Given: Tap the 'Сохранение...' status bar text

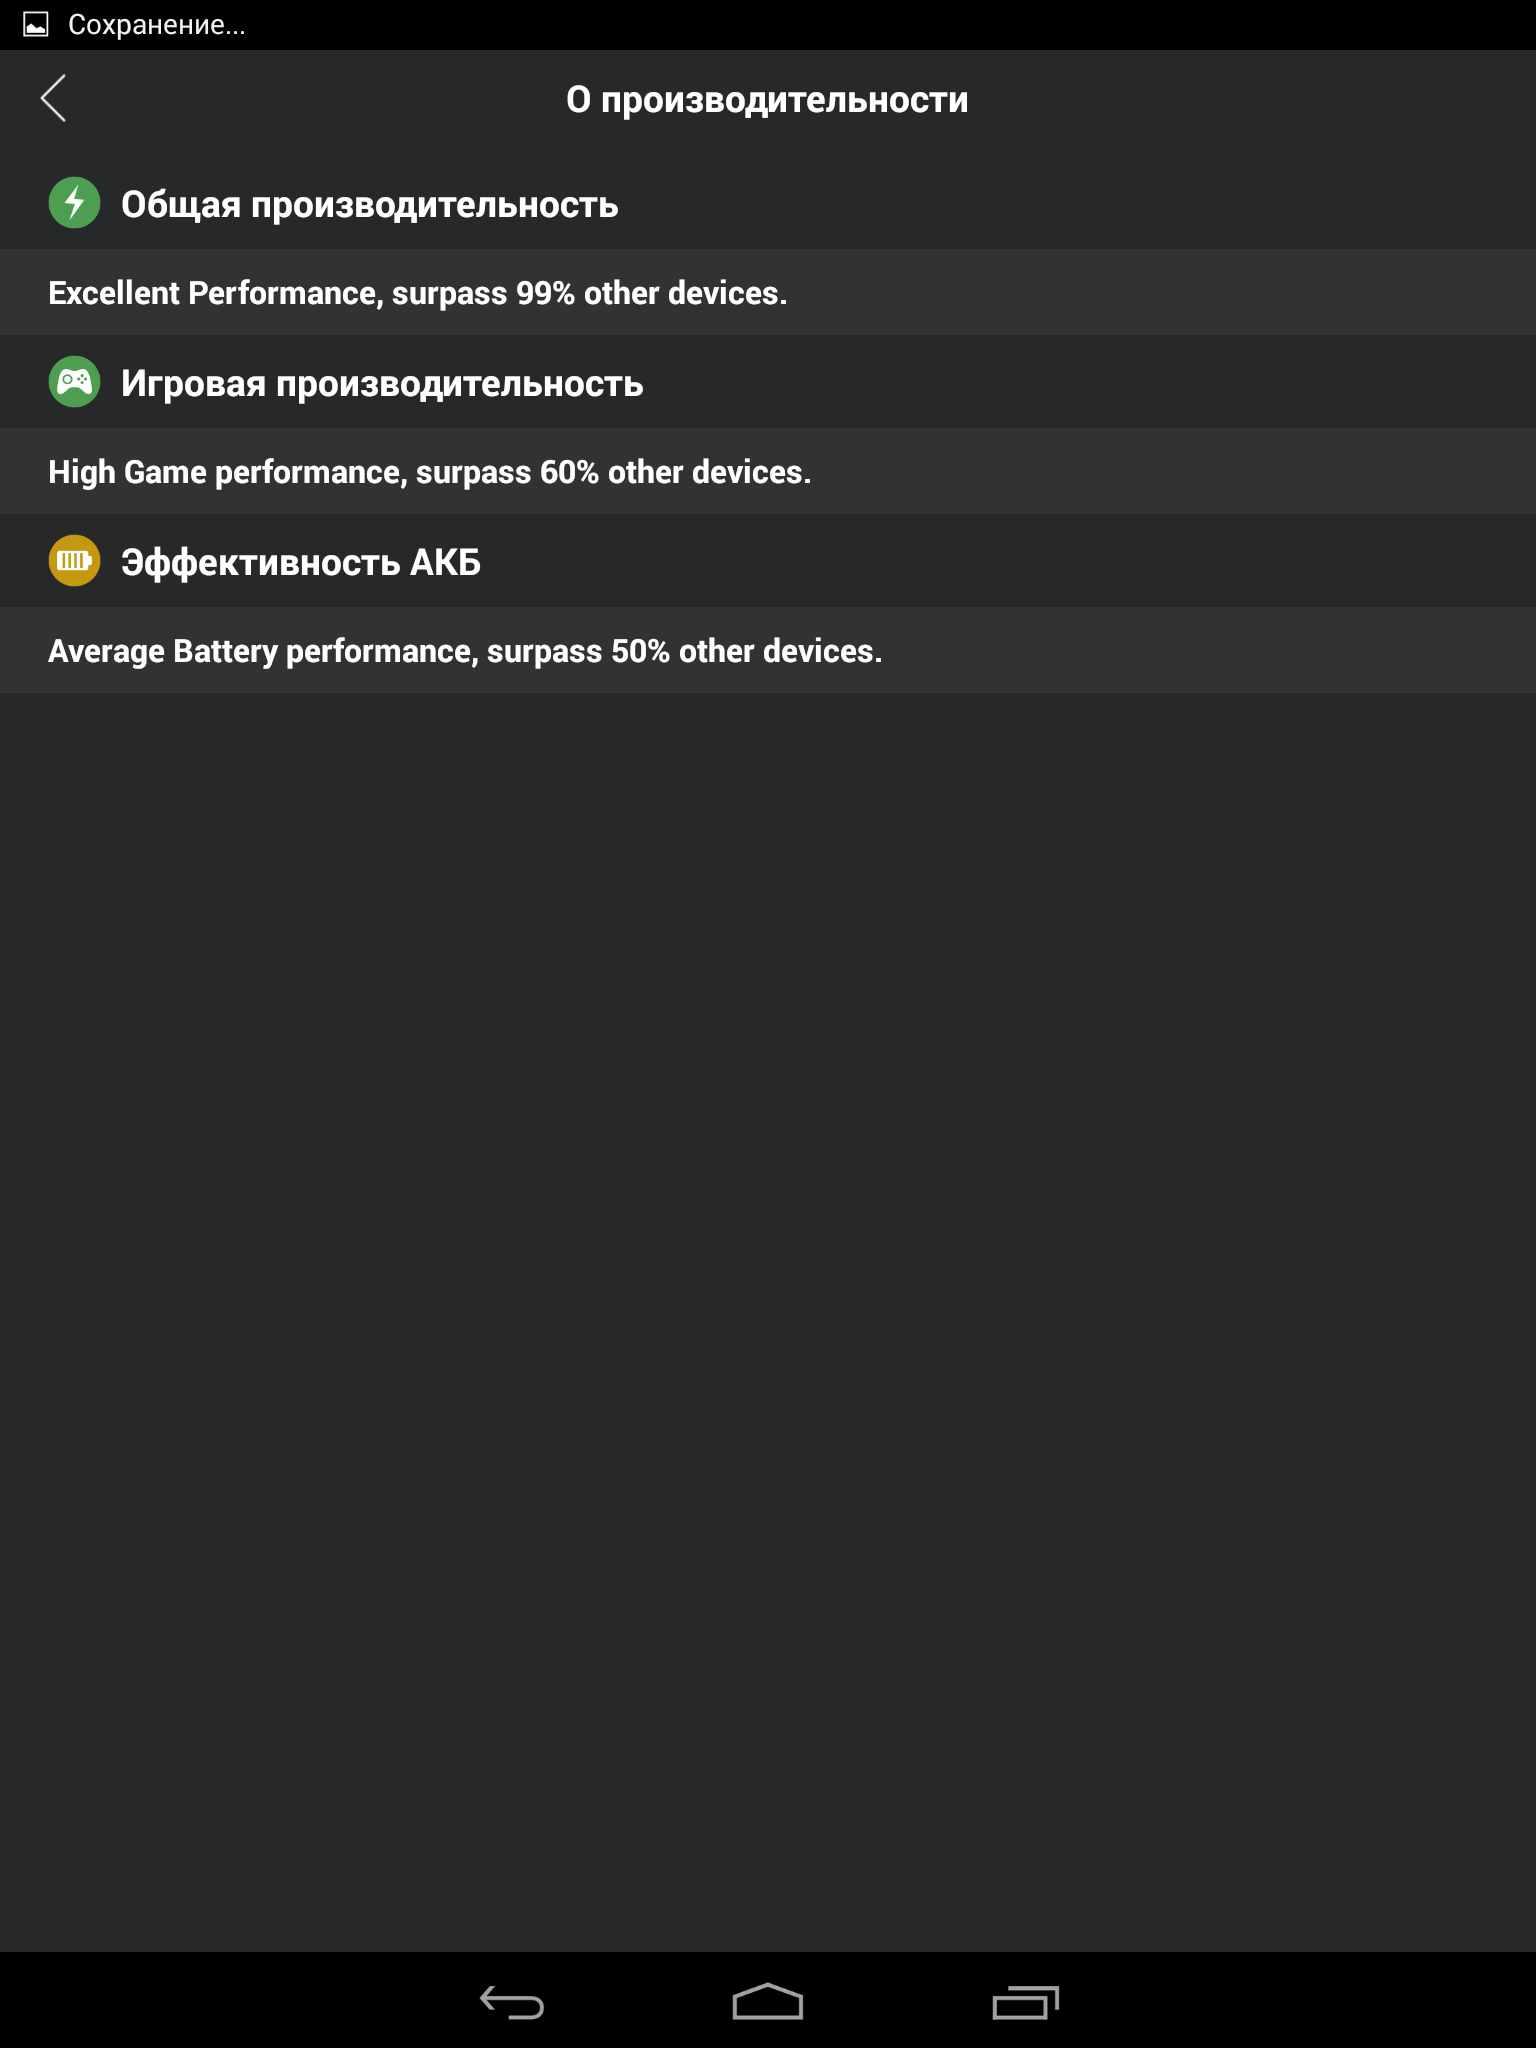Looking at the screenshot, I should click(157, 25).
